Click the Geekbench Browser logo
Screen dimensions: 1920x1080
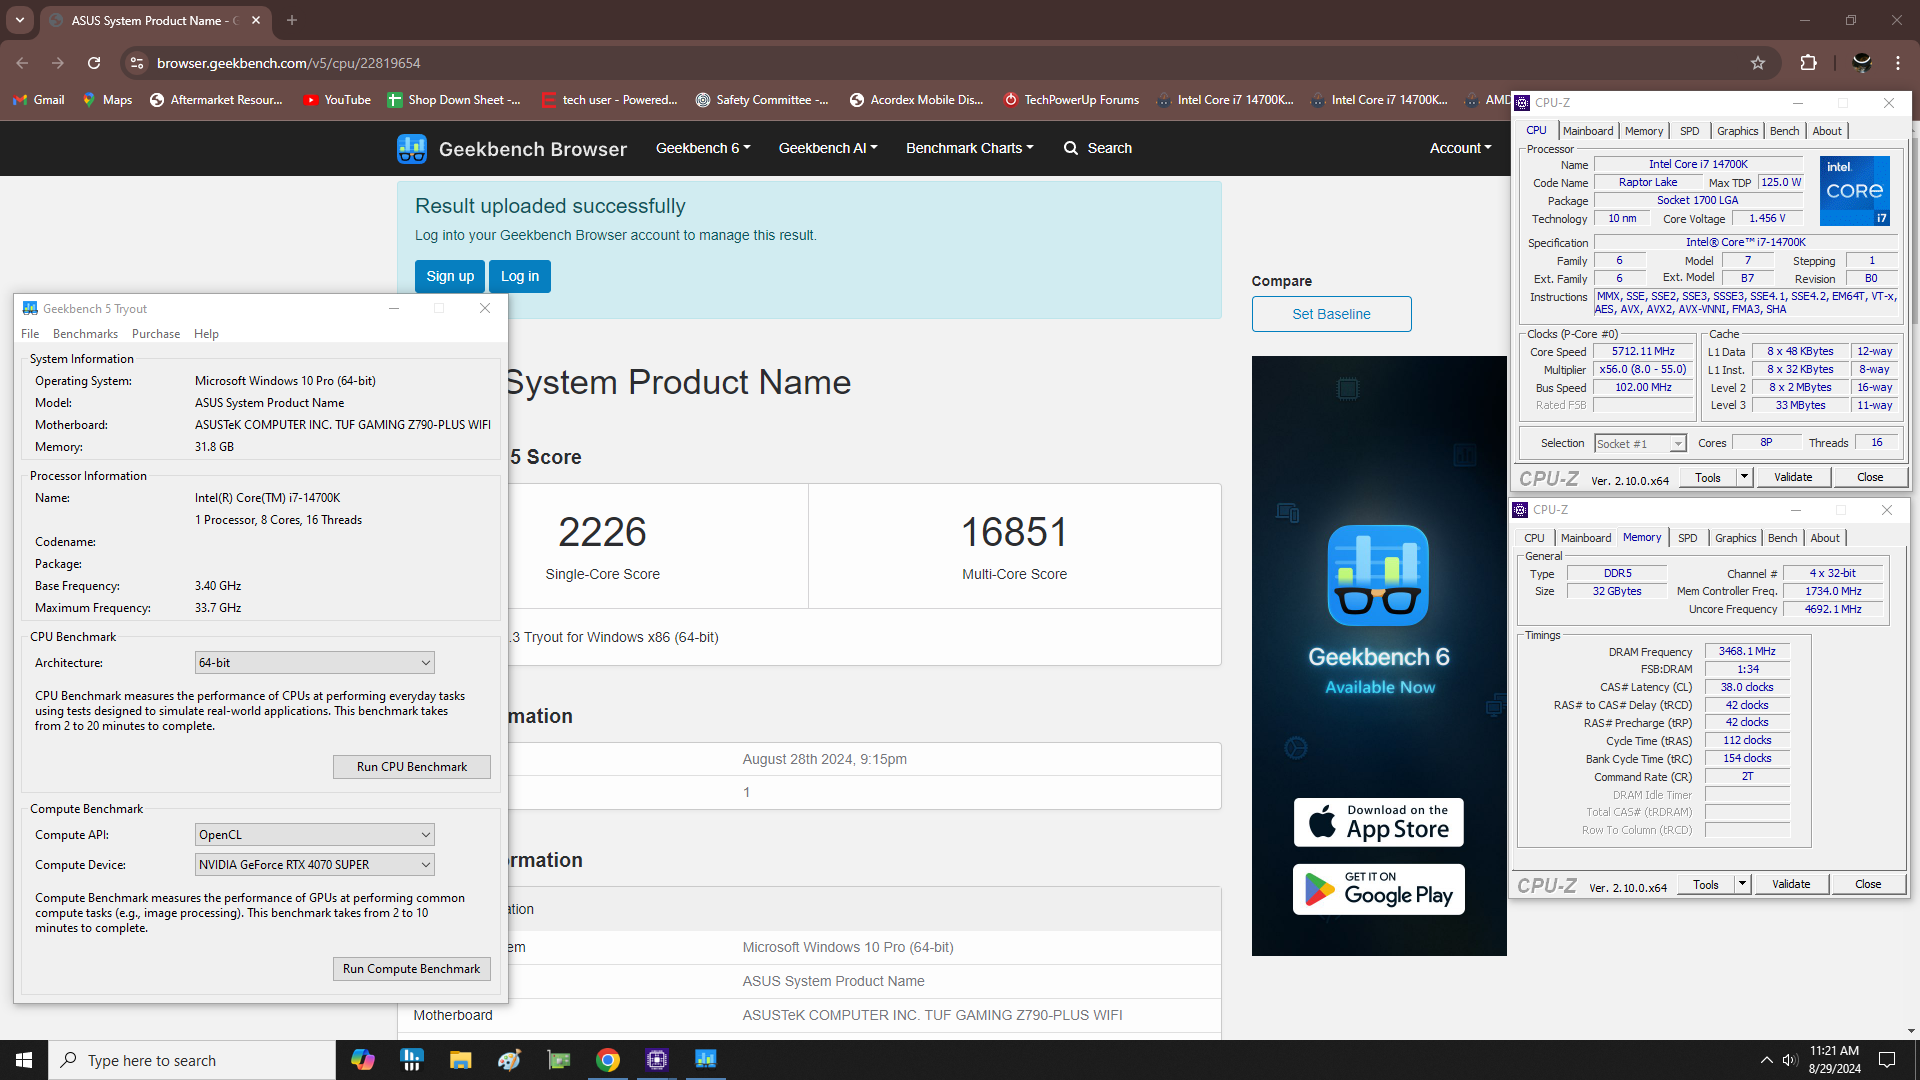[x=512, y=149]
